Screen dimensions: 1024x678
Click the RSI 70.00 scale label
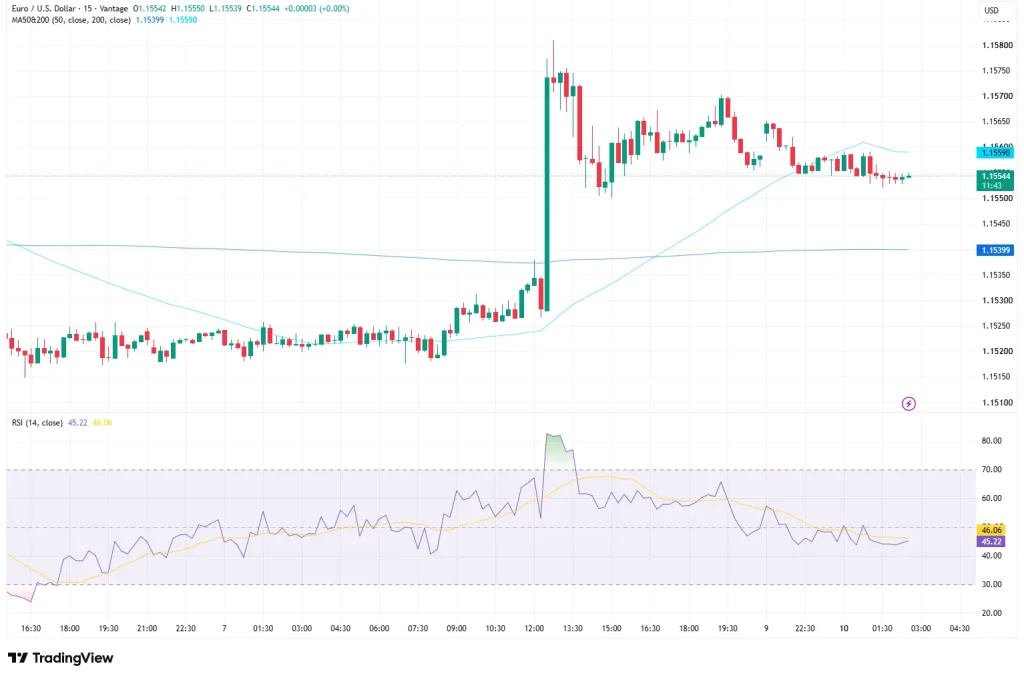point(991,470)
